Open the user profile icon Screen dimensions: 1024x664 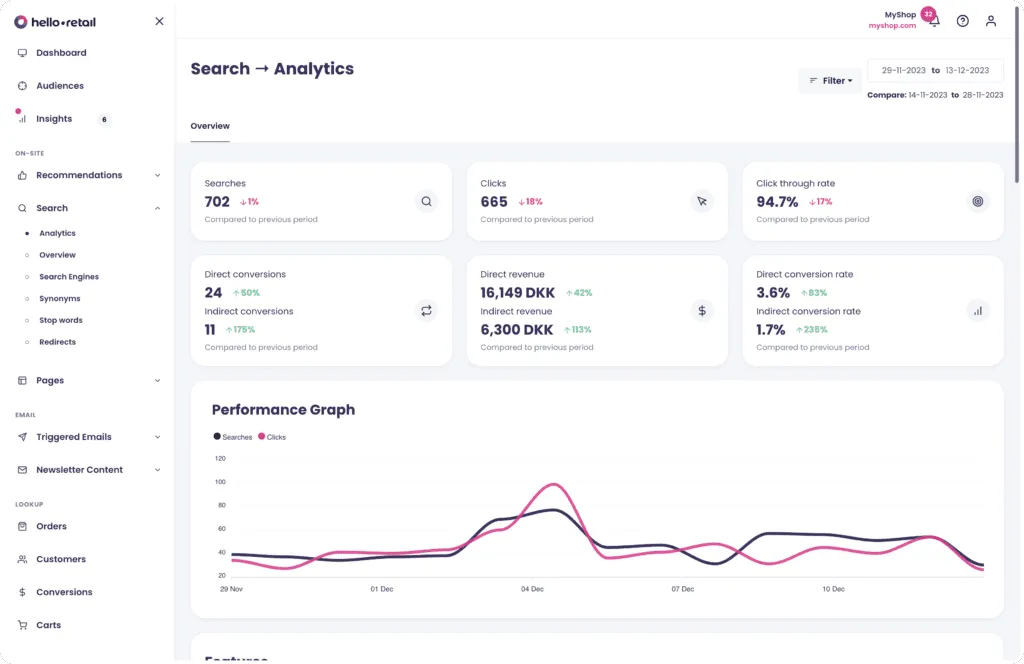990,20
